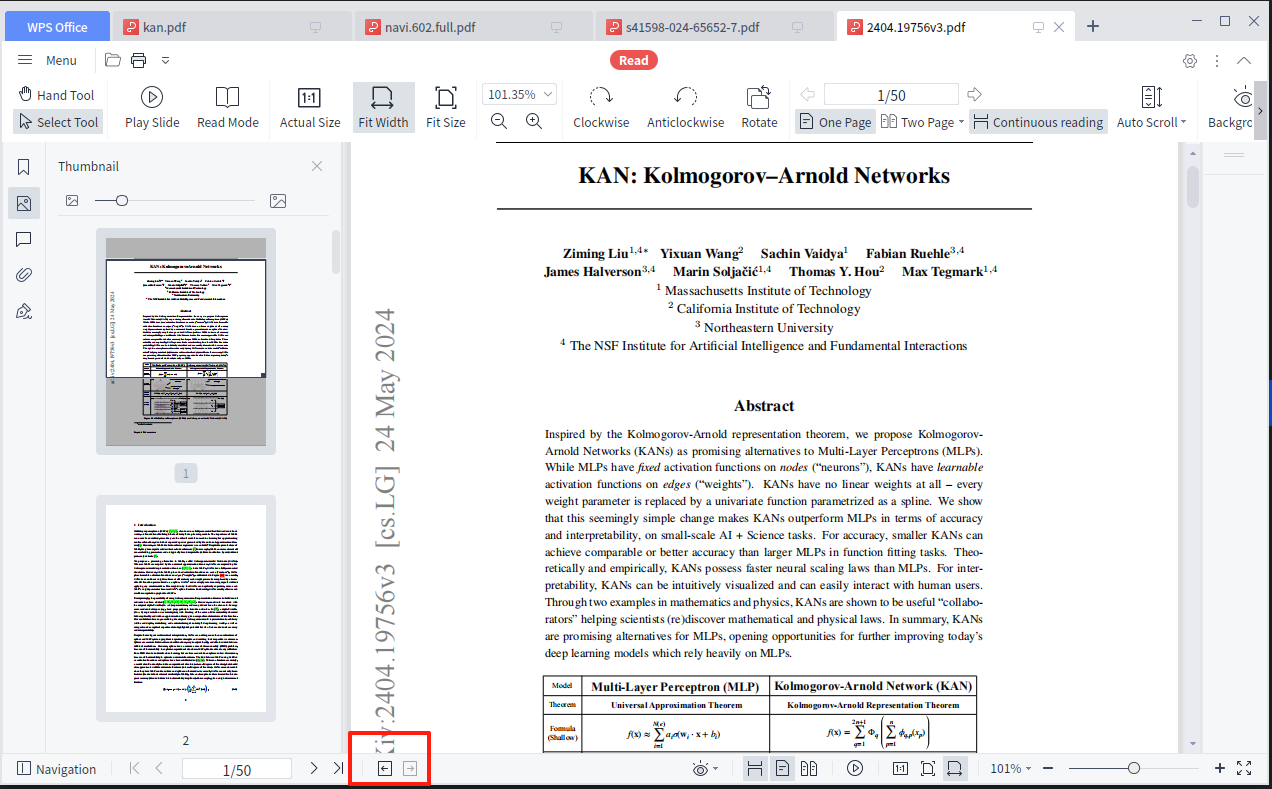This screenshot has height=789, width=1272.
Task: Collapse the ribbon with the up chevron
Action: (x=1244, y=60)
